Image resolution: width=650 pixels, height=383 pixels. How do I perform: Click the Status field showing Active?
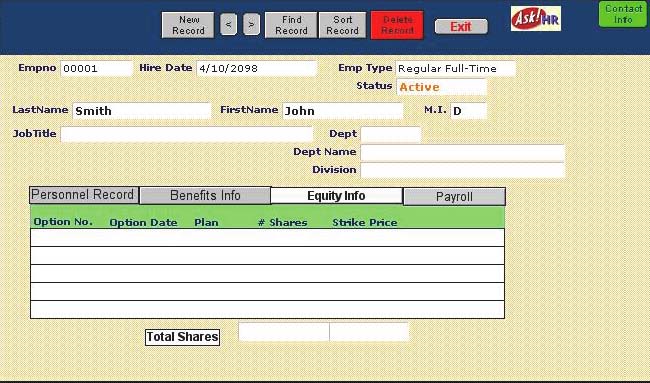tap(441, 87)
